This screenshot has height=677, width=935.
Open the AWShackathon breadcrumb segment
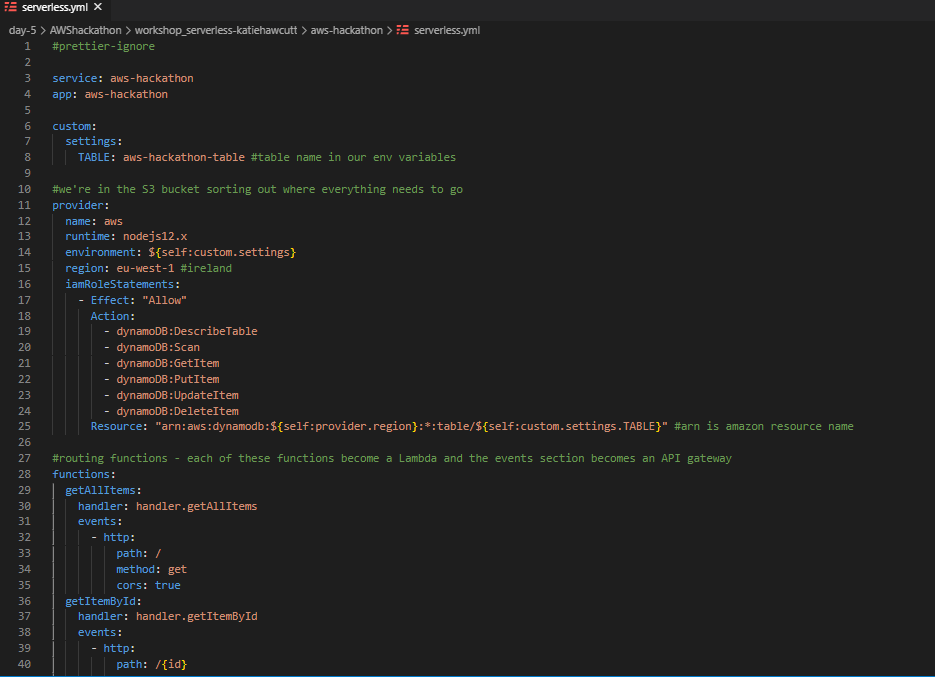pyautogui.click(x=85, y=30)
